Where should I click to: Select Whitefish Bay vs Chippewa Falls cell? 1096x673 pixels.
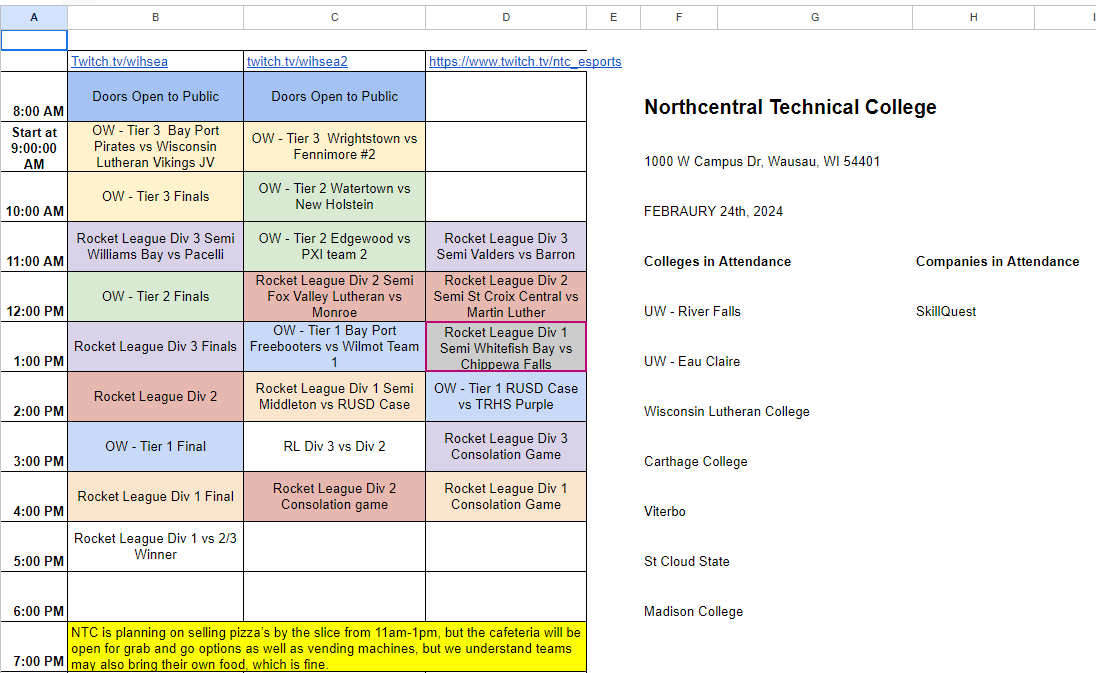click(506, 347)
